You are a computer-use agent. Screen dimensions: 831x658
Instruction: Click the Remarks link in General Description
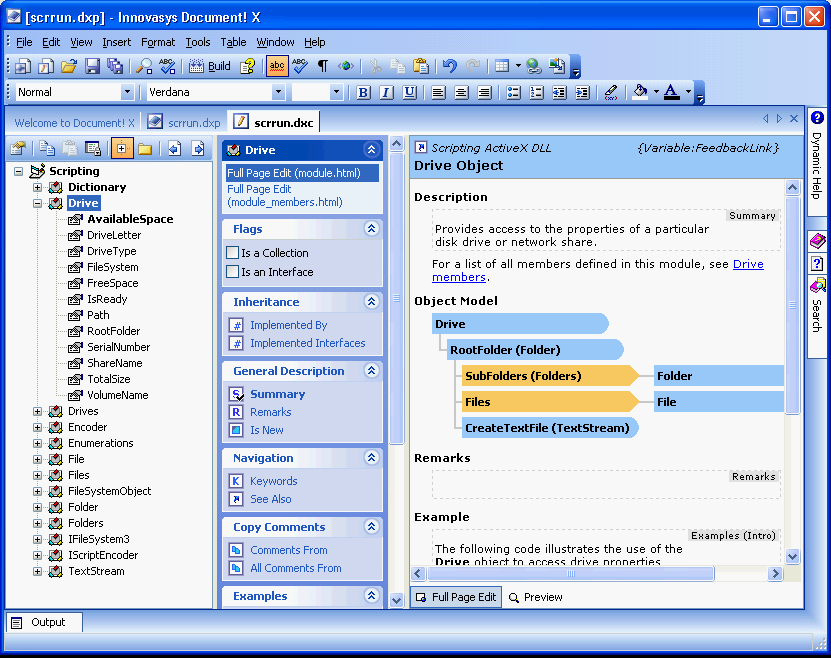point(270,412)
